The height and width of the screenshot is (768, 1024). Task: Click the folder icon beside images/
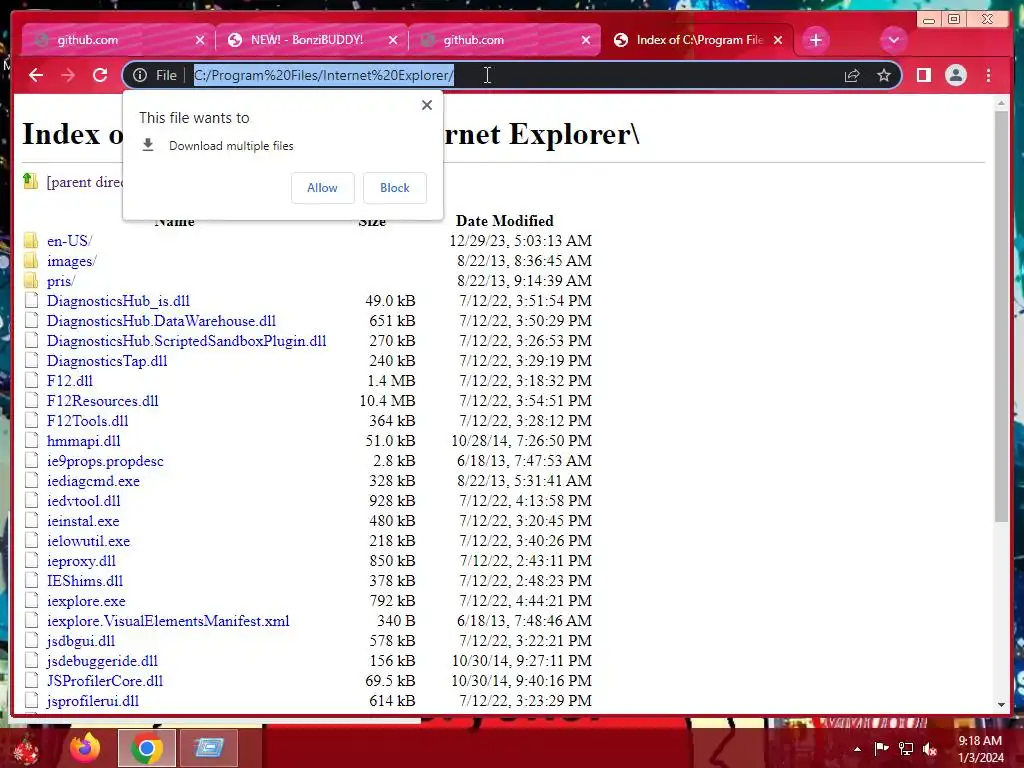click(x=31, y=261)
